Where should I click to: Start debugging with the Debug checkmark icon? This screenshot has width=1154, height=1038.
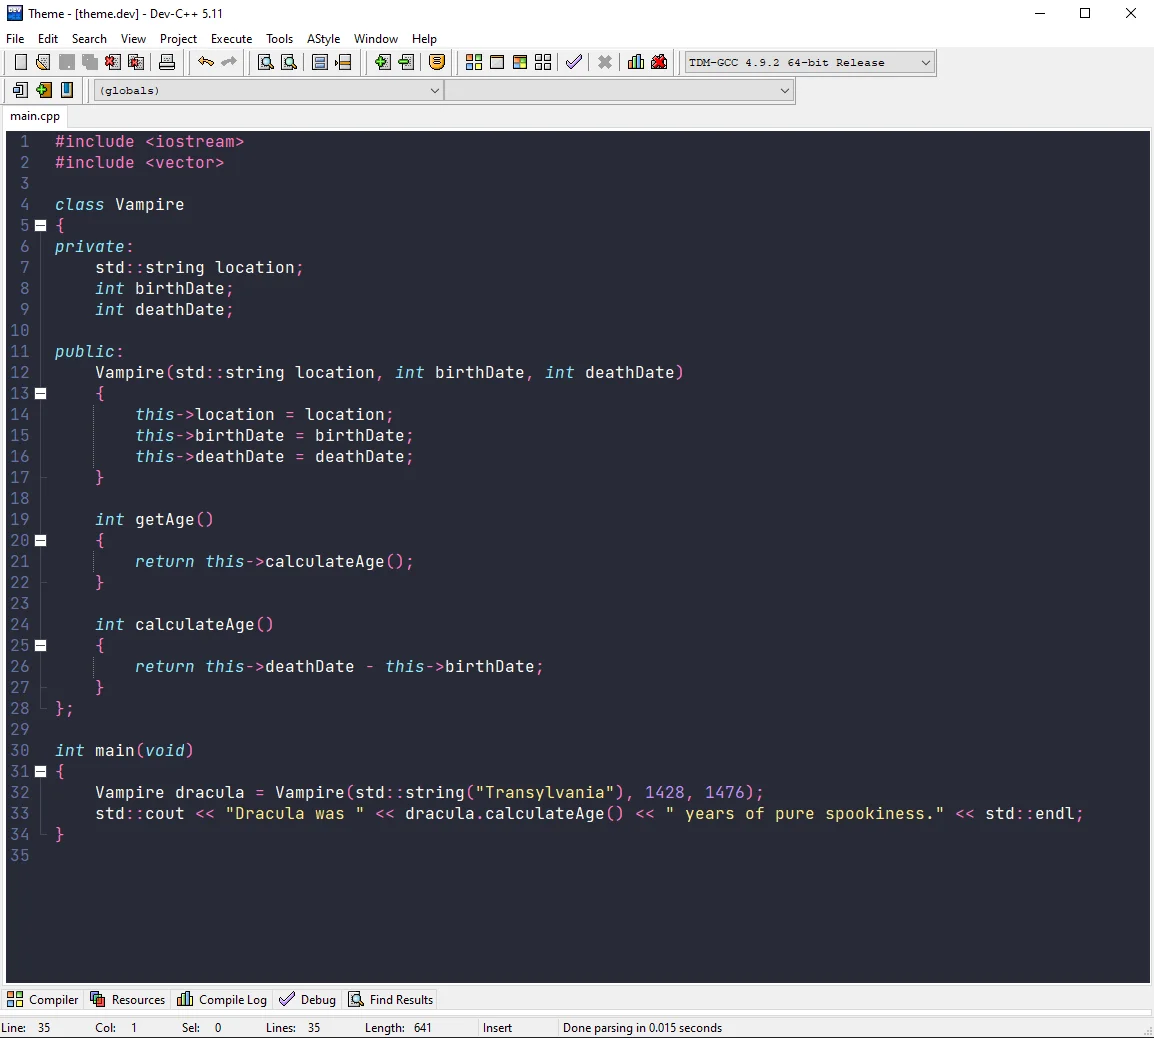tap(573, 62)
